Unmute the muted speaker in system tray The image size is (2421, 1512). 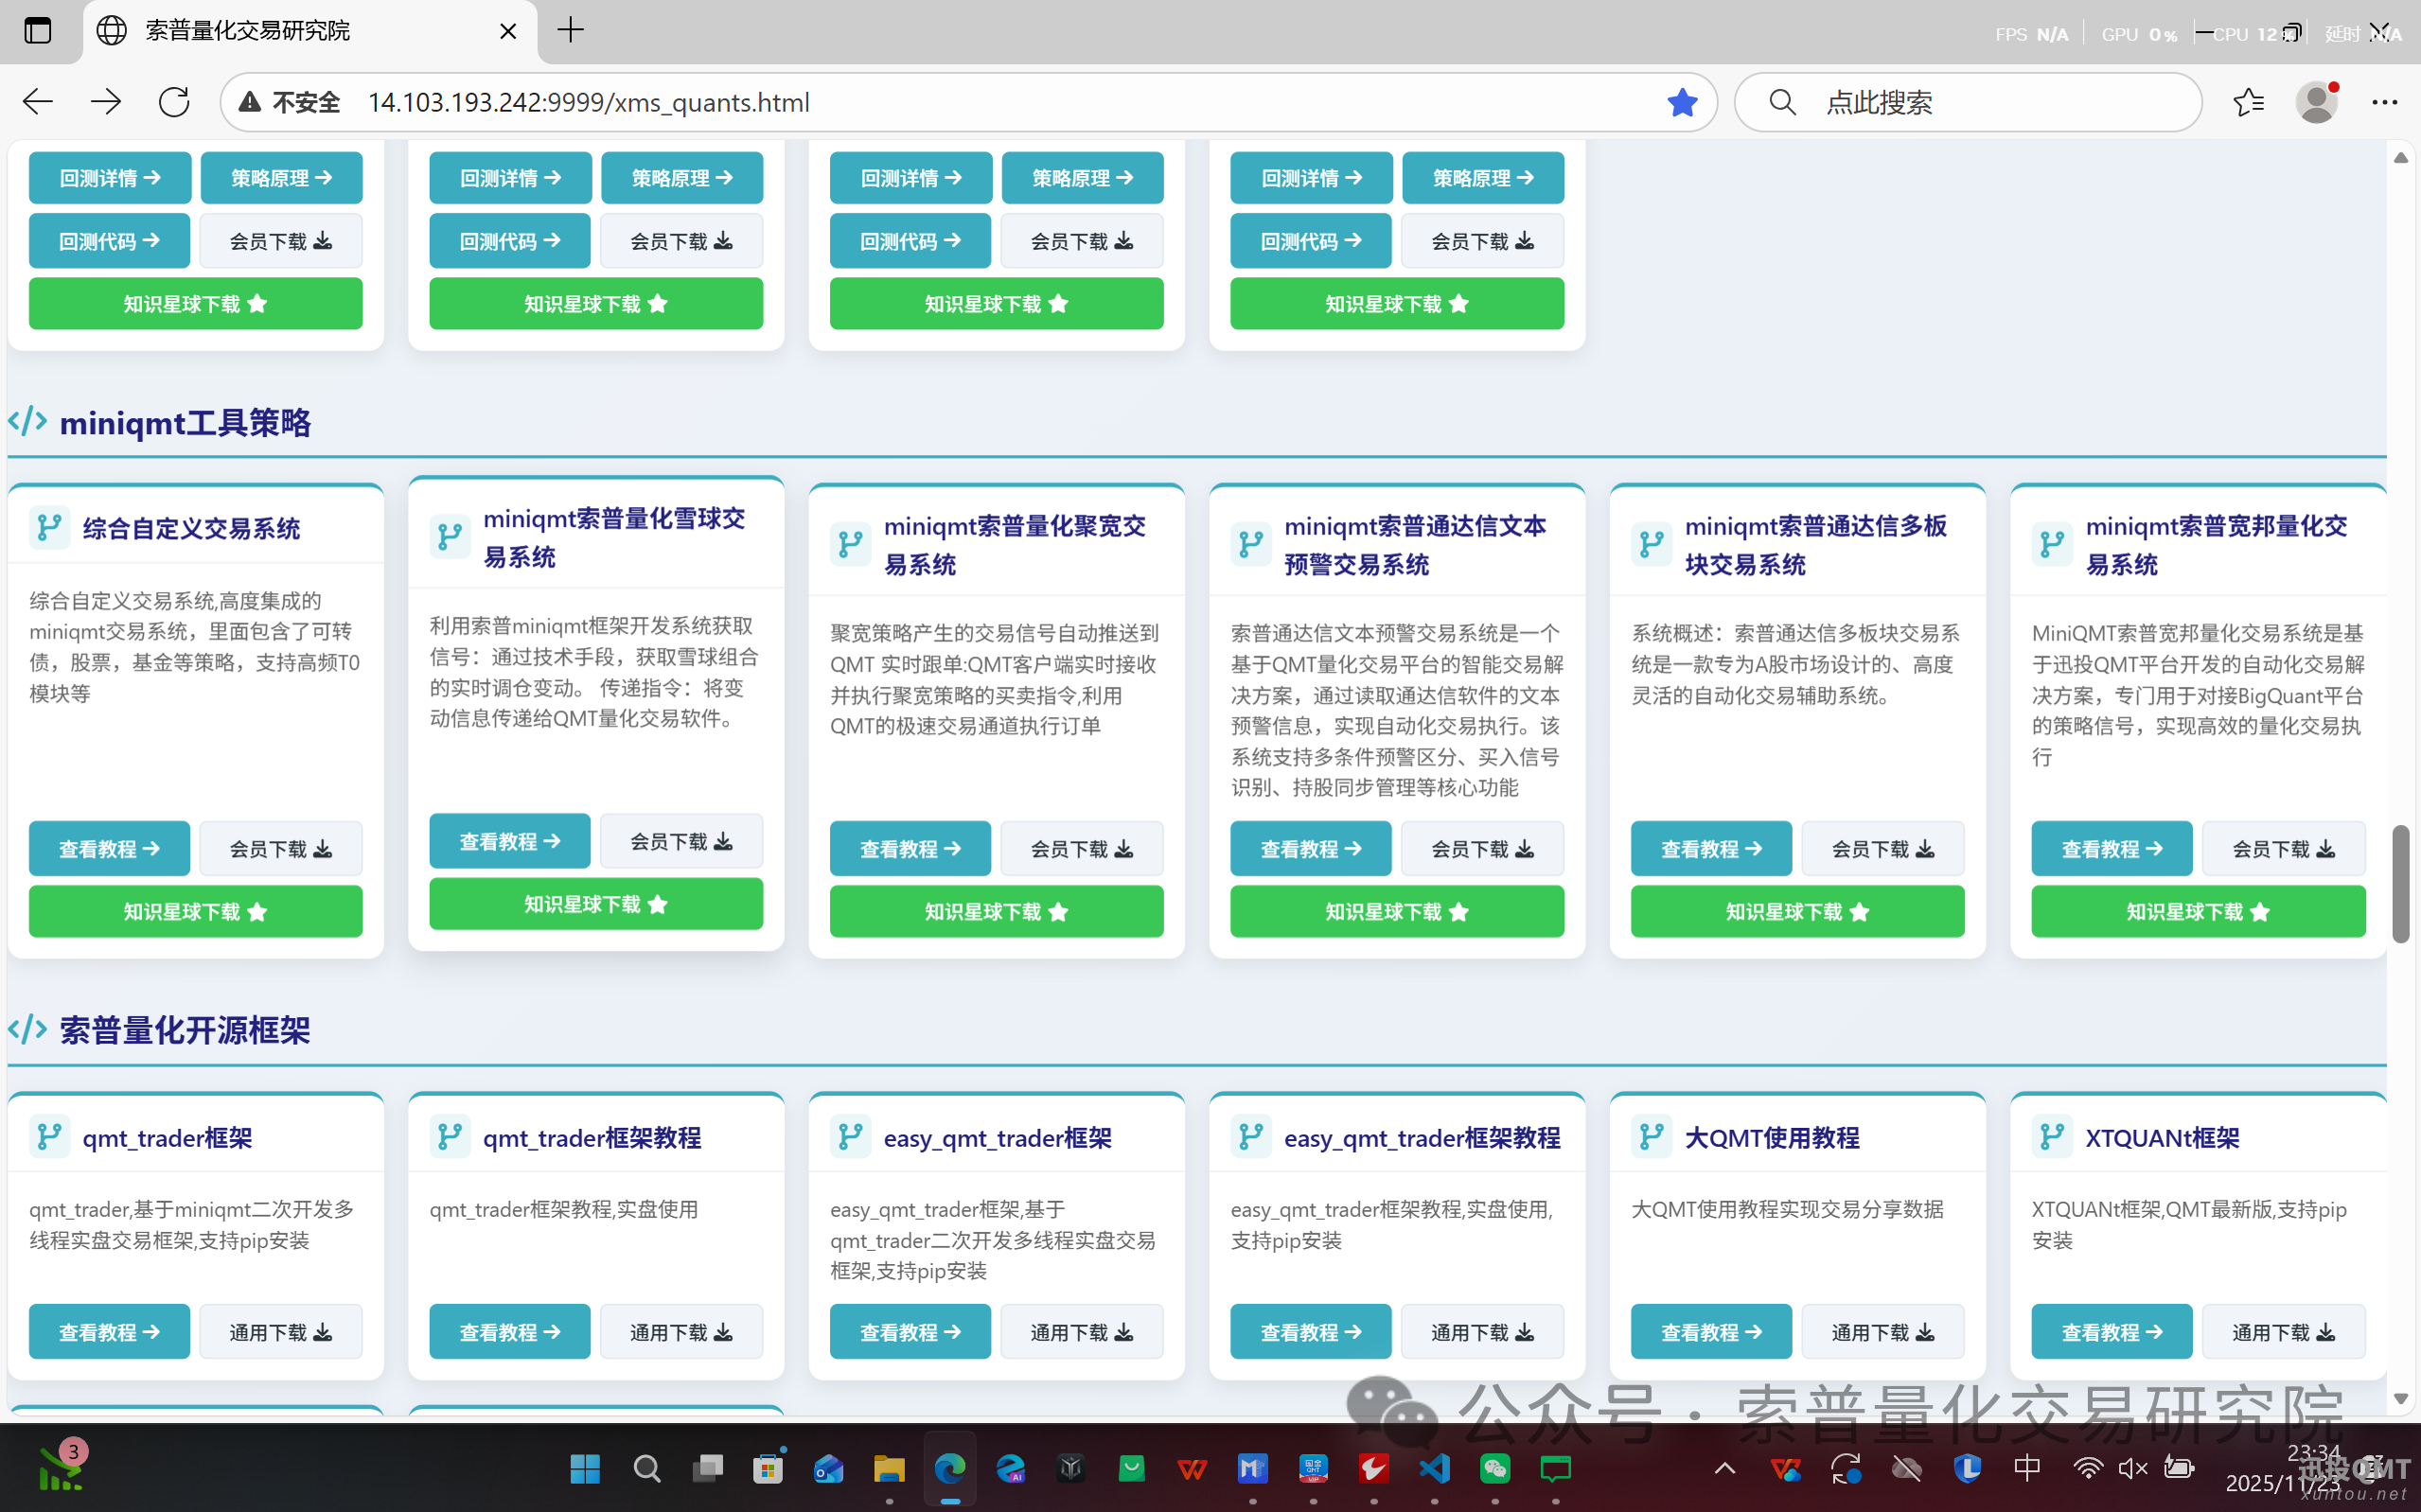click(x=2133, y=1469)
